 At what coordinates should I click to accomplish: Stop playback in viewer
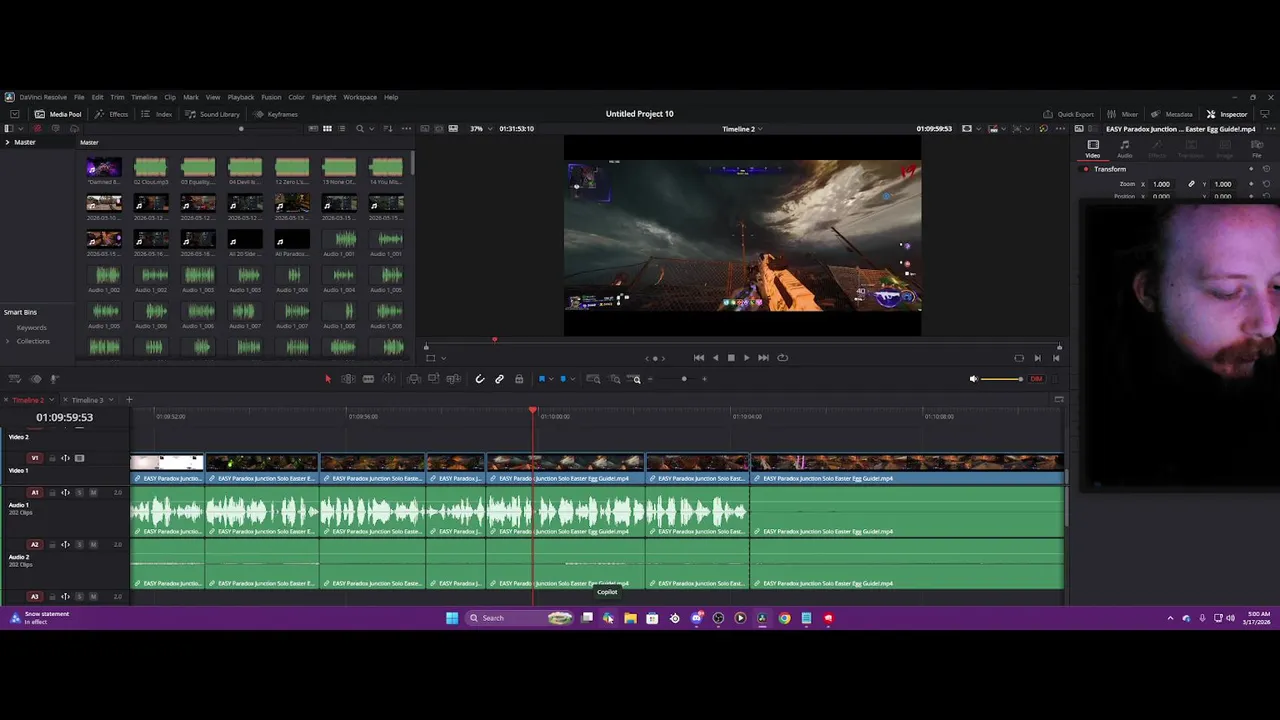point(731,358)
